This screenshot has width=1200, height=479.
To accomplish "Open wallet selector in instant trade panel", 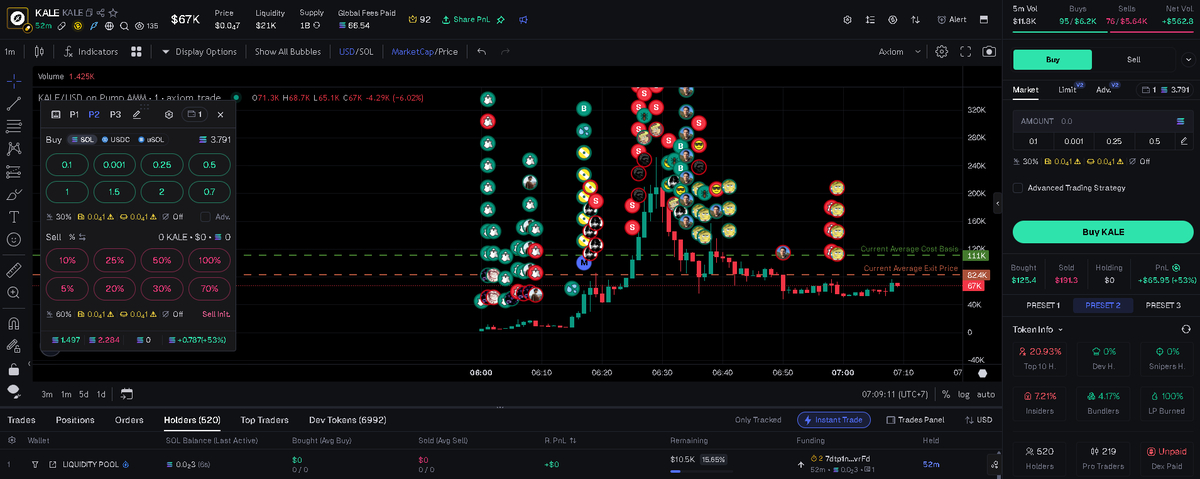I will pyautogui.click(x=193, y=115).
